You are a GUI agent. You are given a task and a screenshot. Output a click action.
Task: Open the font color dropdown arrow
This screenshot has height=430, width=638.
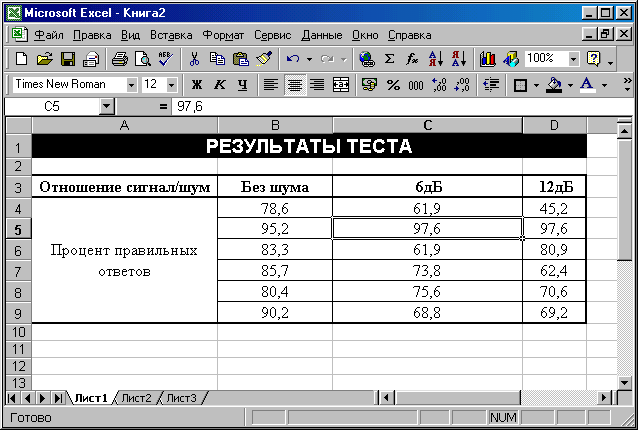(x=604, y=85)
